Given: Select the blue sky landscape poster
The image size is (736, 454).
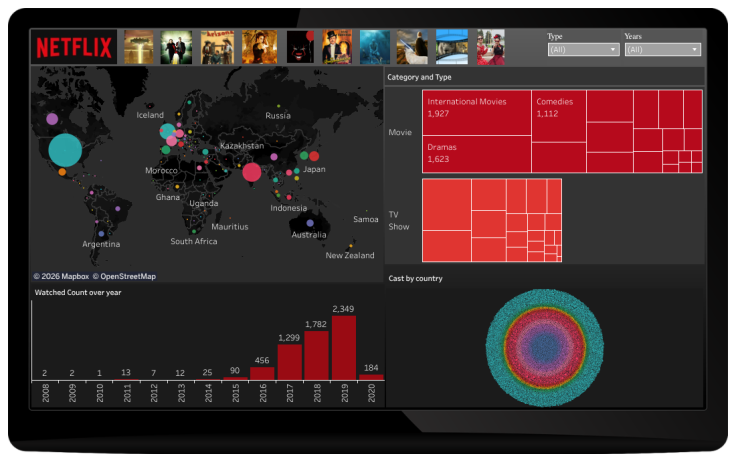Looking at the screenshot, I should [x=452, y=47].
